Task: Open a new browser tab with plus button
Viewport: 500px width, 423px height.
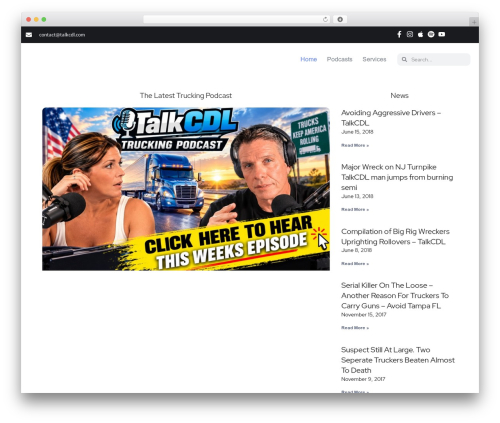Action: (x=474, y=22)
